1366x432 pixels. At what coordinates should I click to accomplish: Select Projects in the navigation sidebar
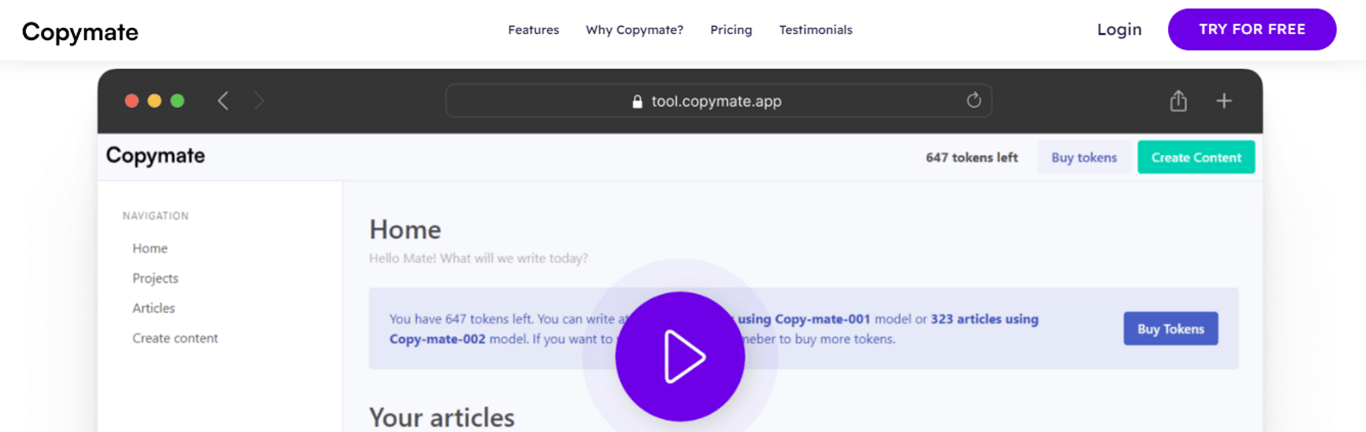(155, 278)
